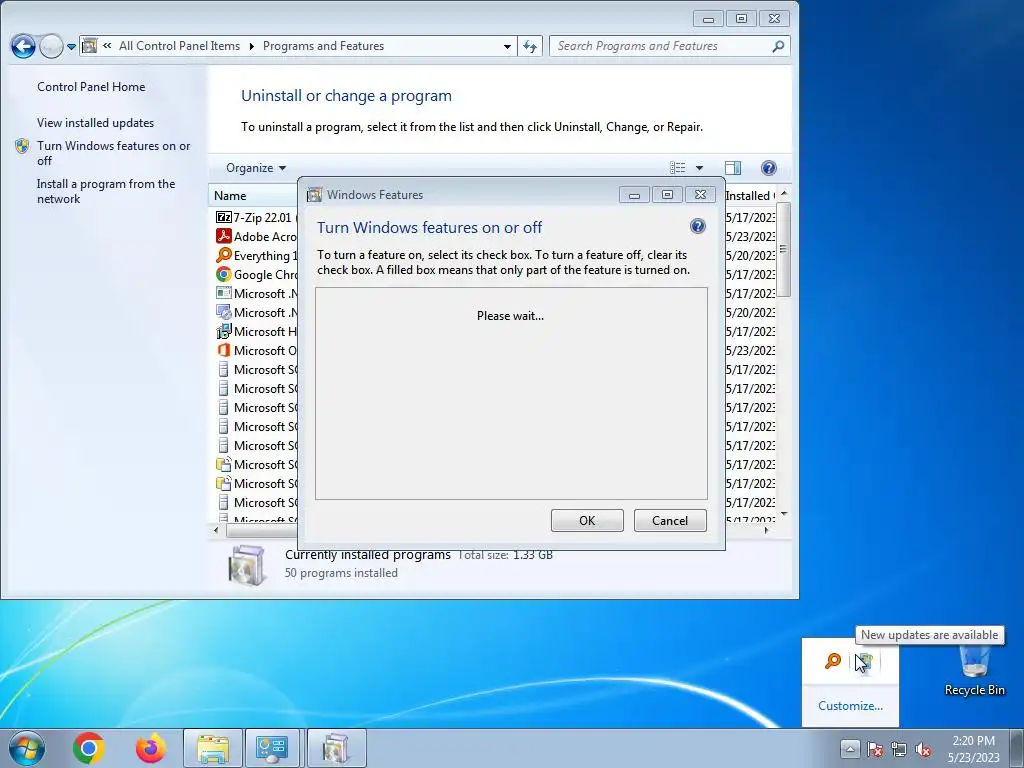Click the search magnifier icon
The height and width of the screenshot is (768, 1024).
click(778, 46)
